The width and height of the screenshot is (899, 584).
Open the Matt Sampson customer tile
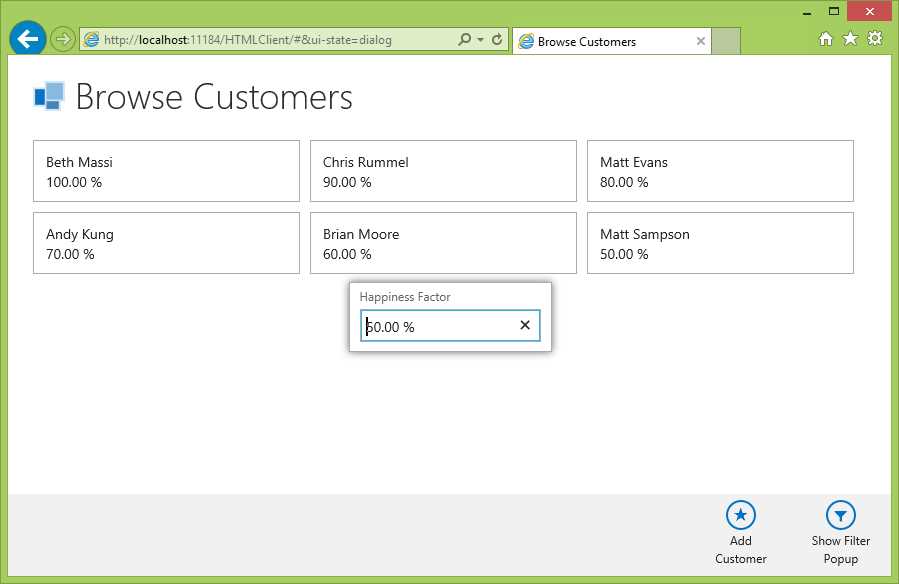[720, 243]
